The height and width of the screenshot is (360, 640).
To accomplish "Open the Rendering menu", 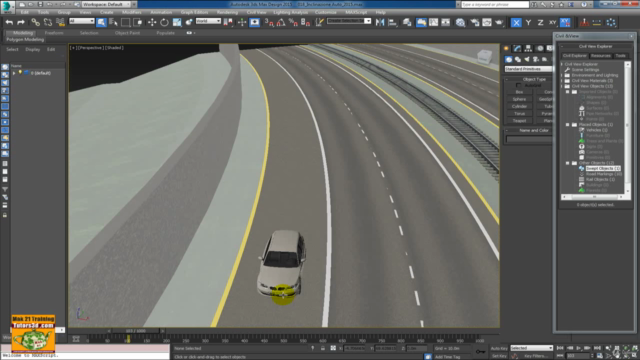I will pos(227,12).
